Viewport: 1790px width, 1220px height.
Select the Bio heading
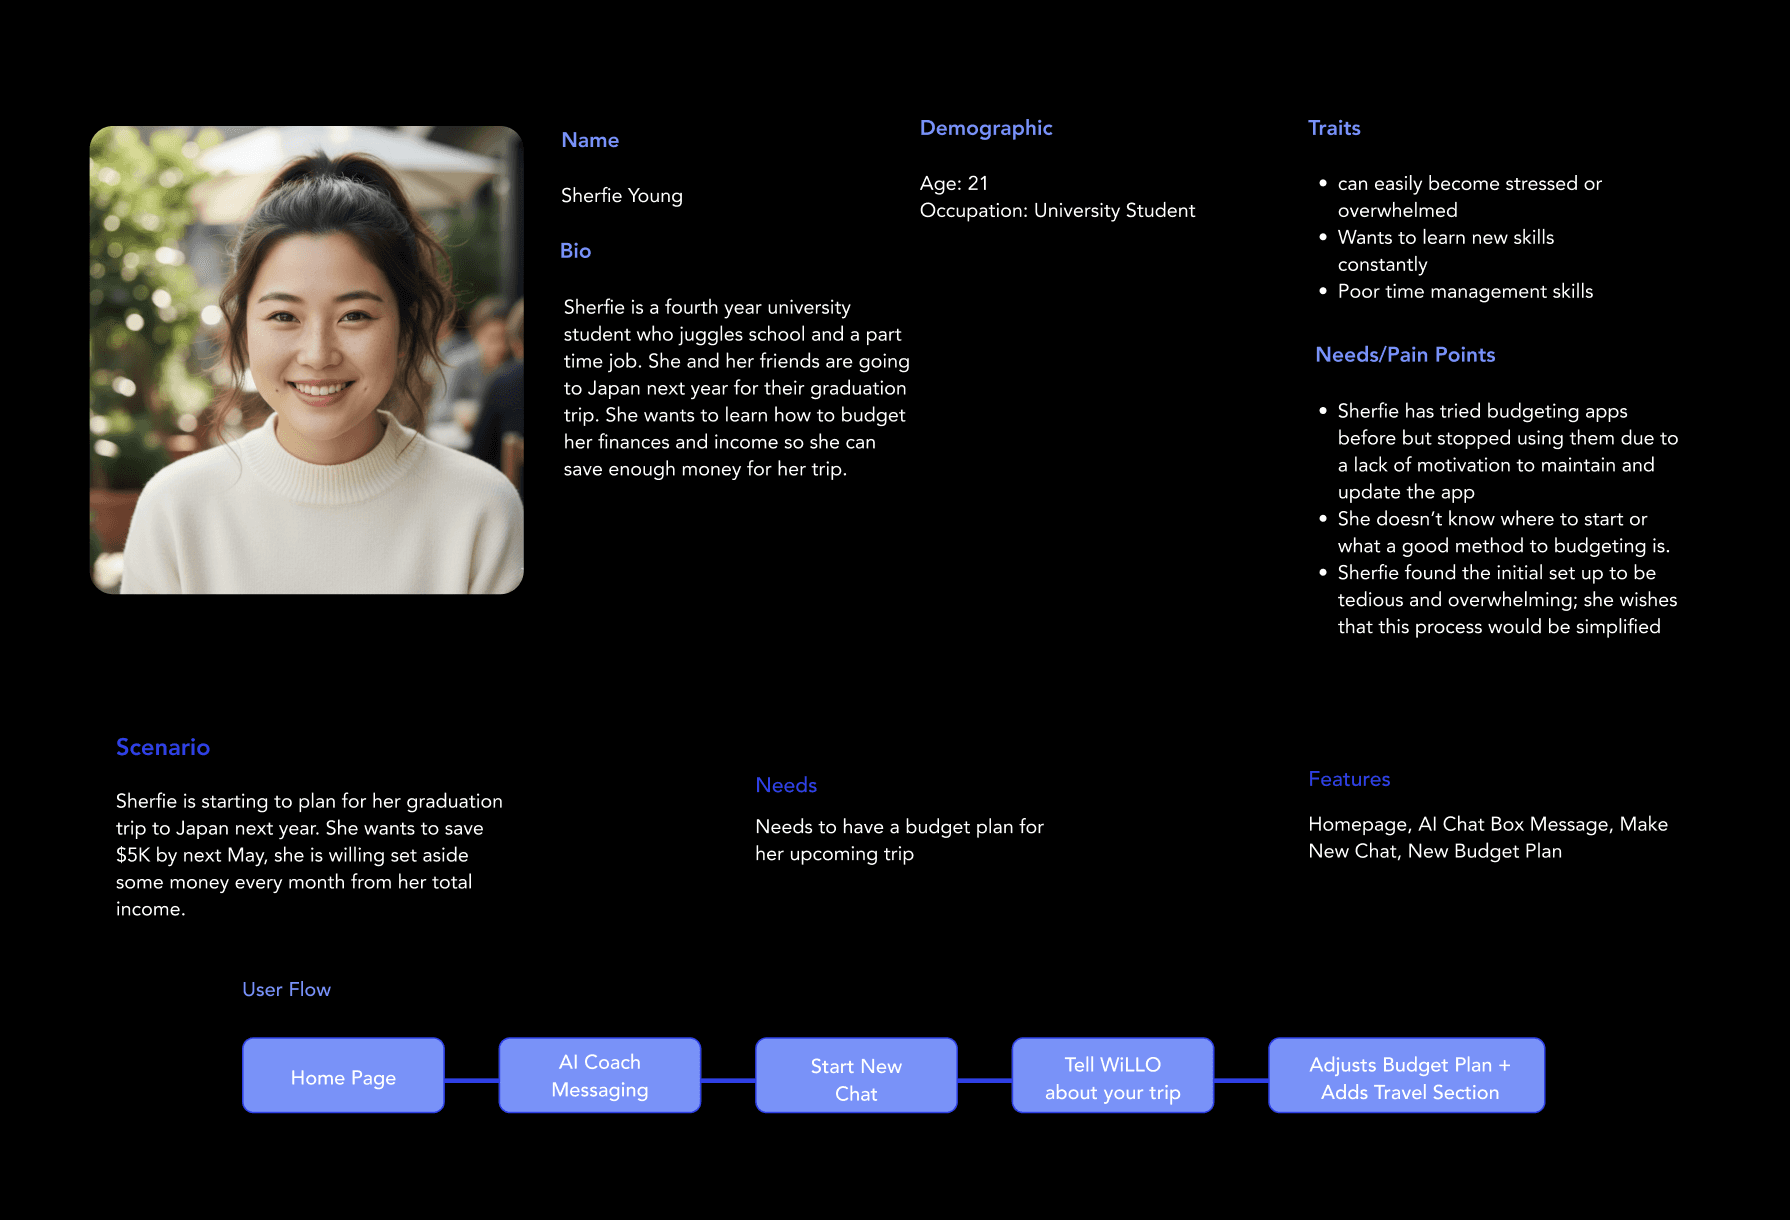pyautogui.click(x=575, y=251)
